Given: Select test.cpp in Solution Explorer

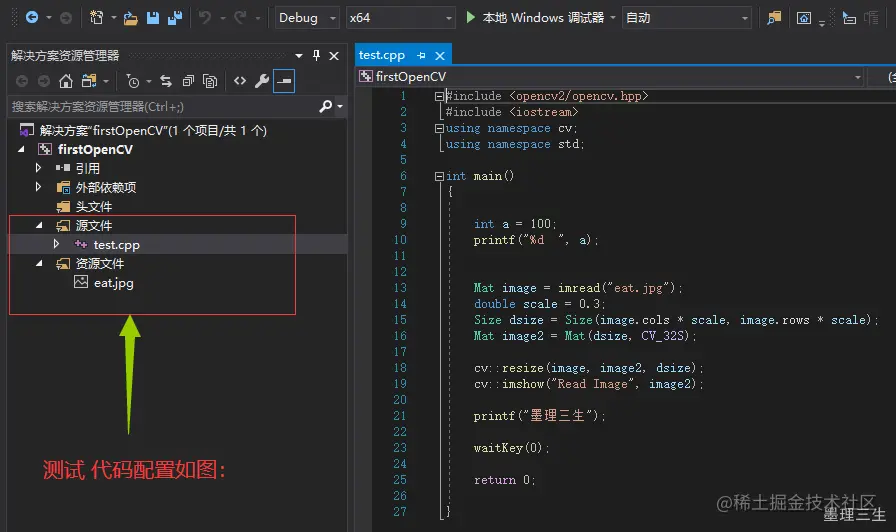Looking at the screenshot, I should point(117,245).
